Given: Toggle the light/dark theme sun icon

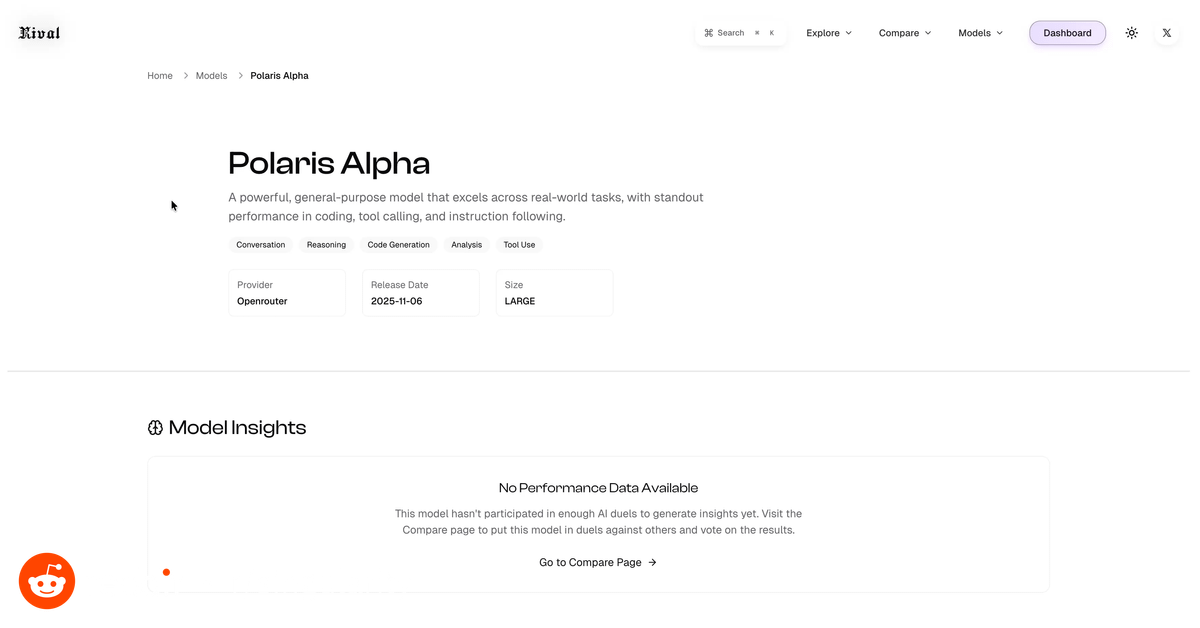Looking at the screenshot, I should coord(1131,33).
